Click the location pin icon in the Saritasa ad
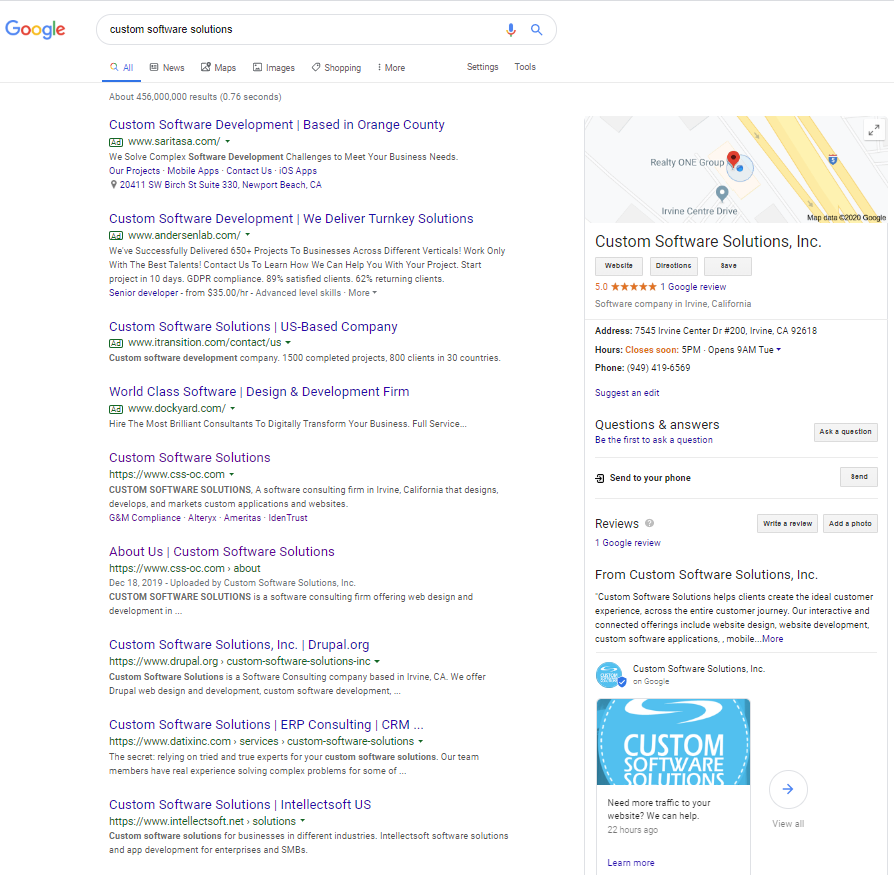The image size is (894, 875). pyautogui.click(x=113, y=184)
